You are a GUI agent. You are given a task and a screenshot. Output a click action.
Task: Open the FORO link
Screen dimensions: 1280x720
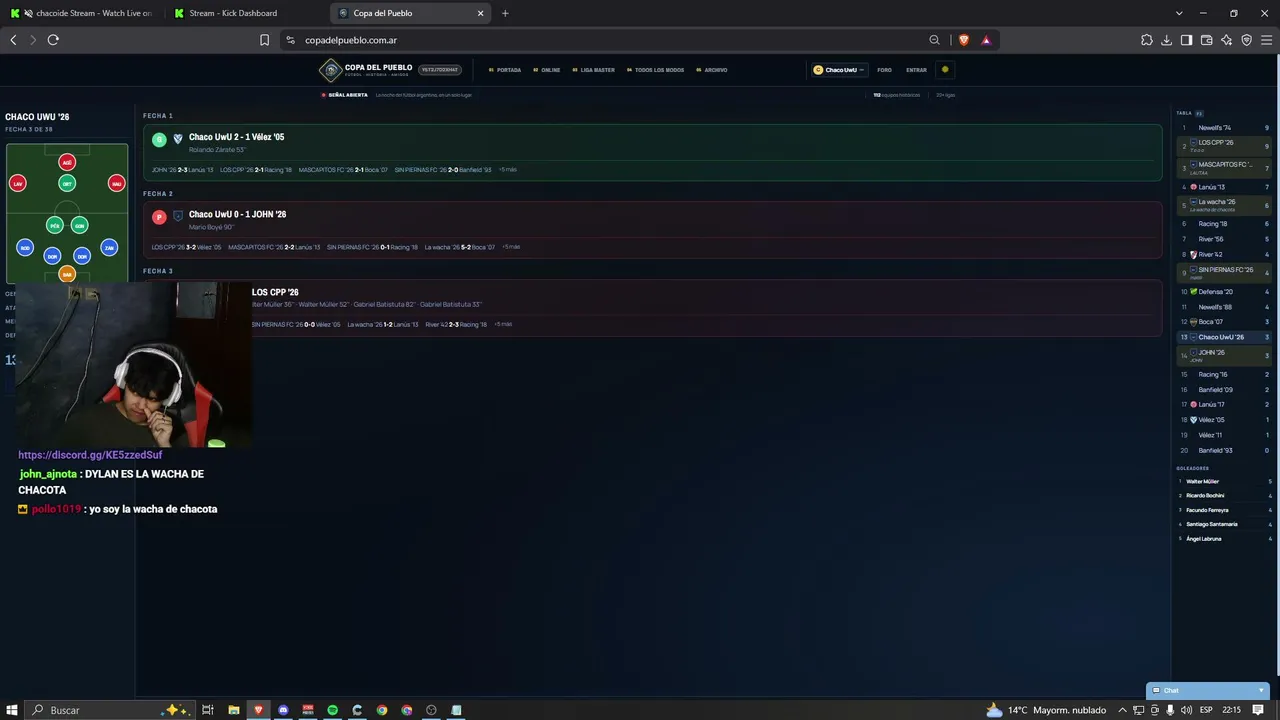[884, 70]
